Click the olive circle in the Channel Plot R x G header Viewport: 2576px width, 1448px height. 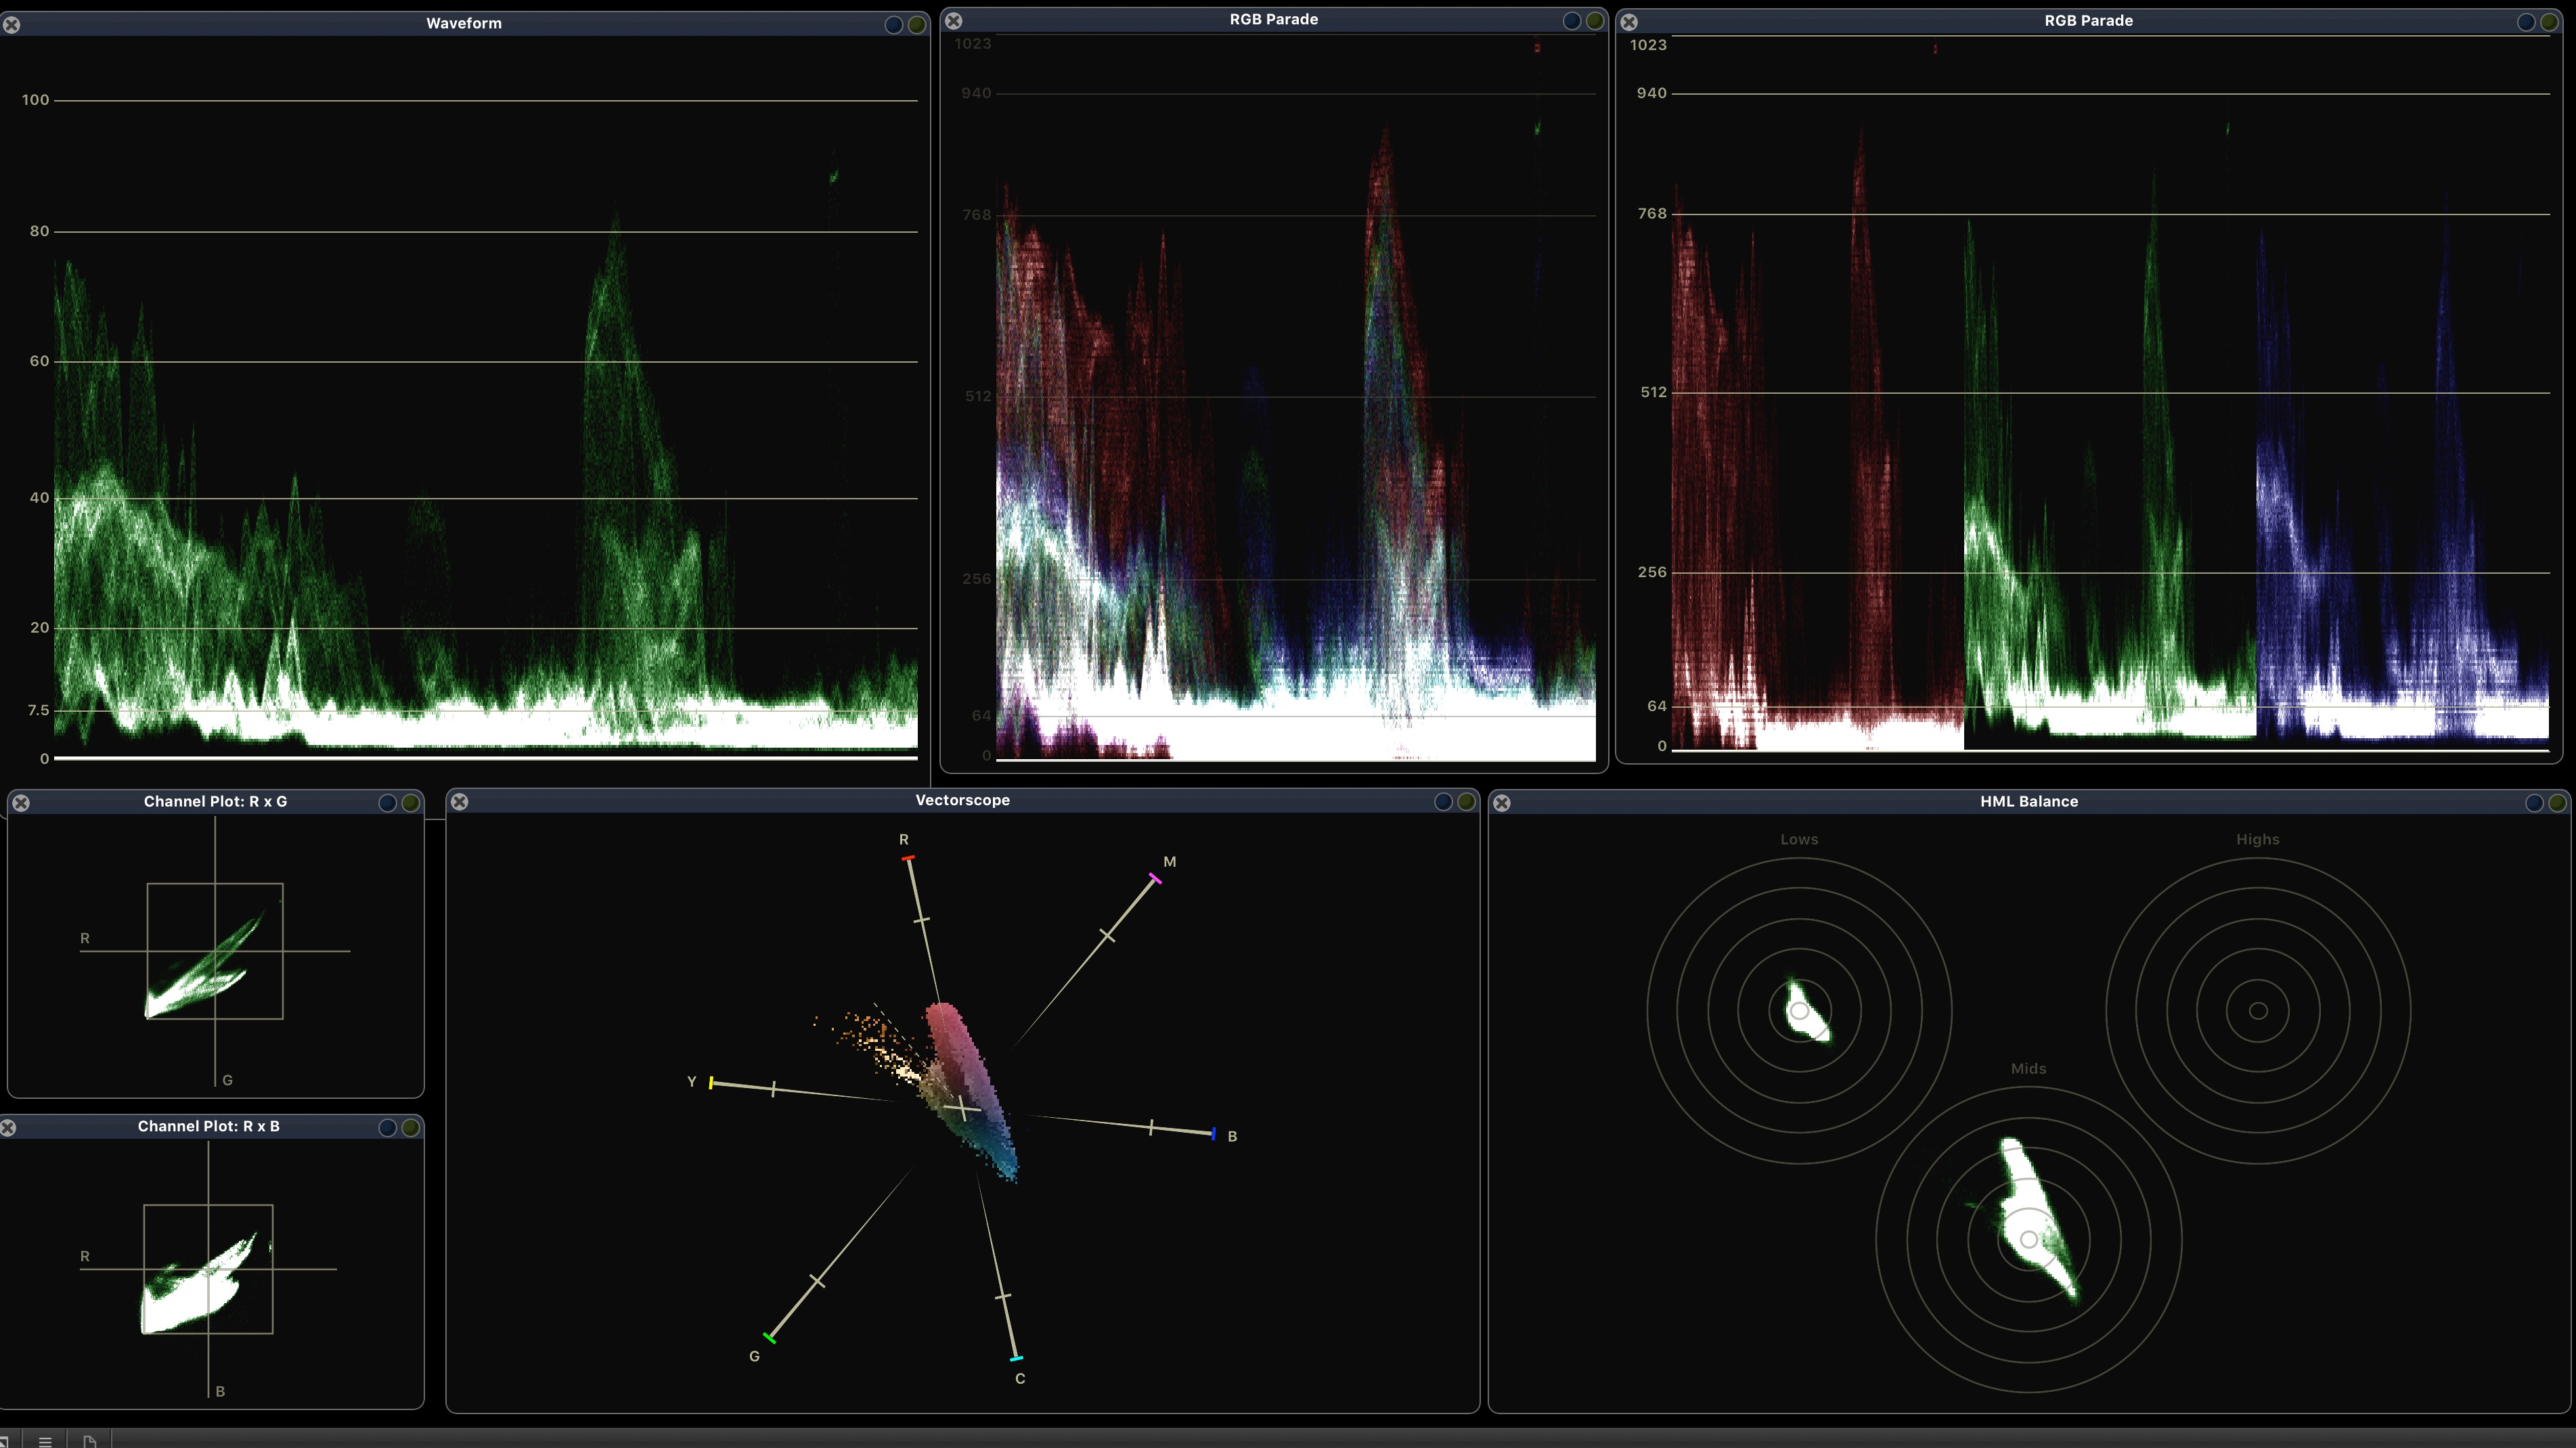click(x=410, y=802)
